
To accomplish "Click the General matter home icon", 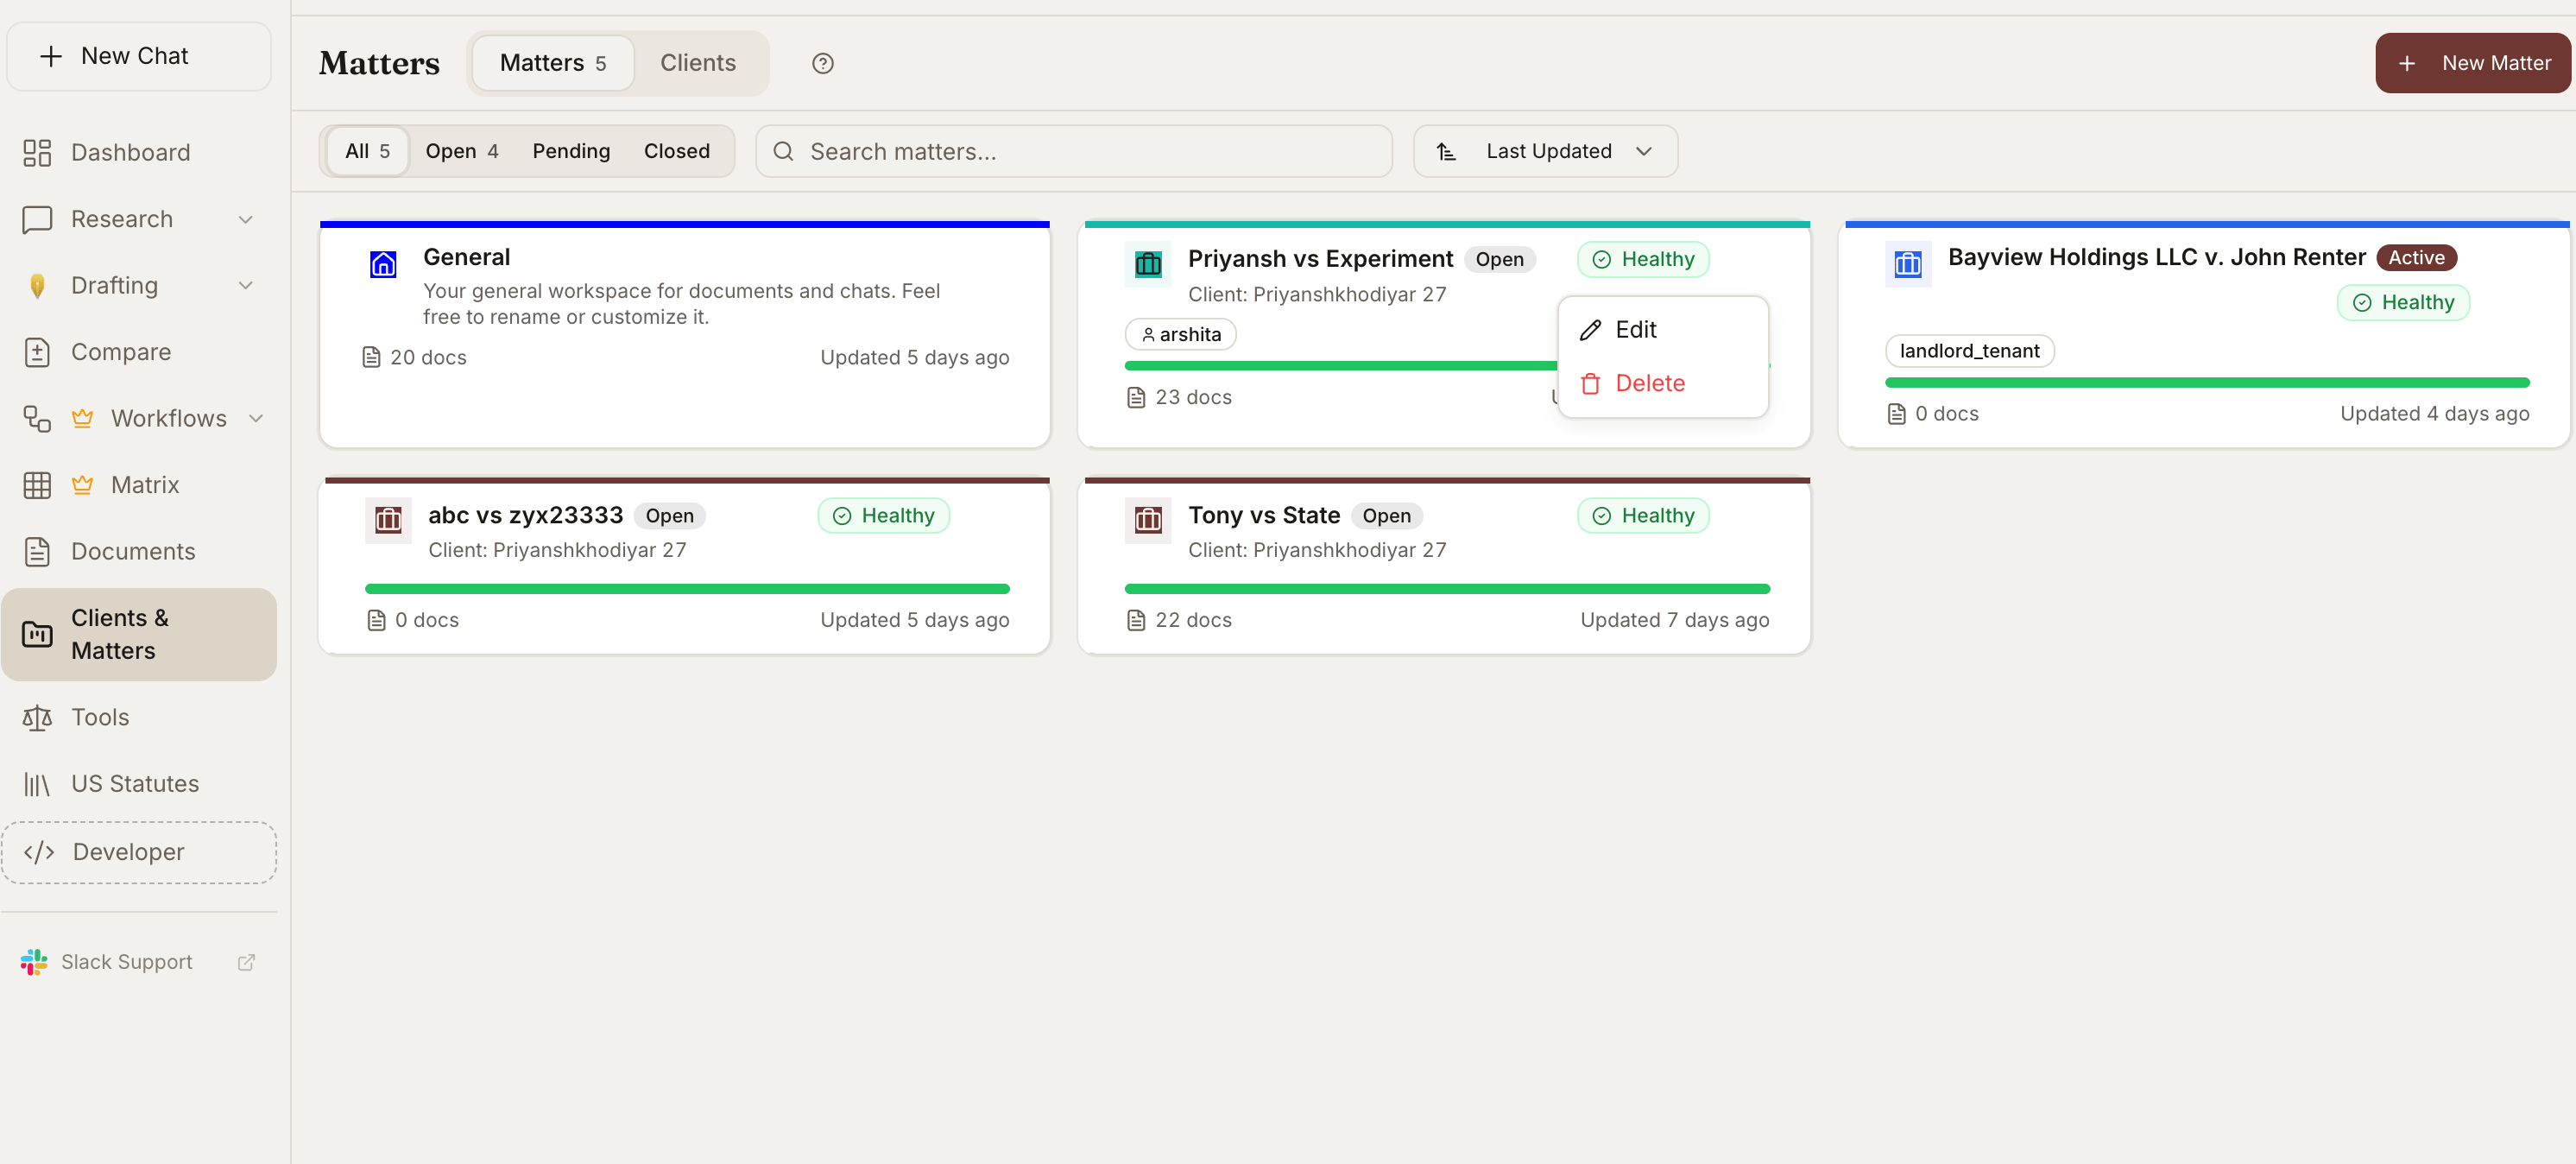I will click(x=383, y=264).
